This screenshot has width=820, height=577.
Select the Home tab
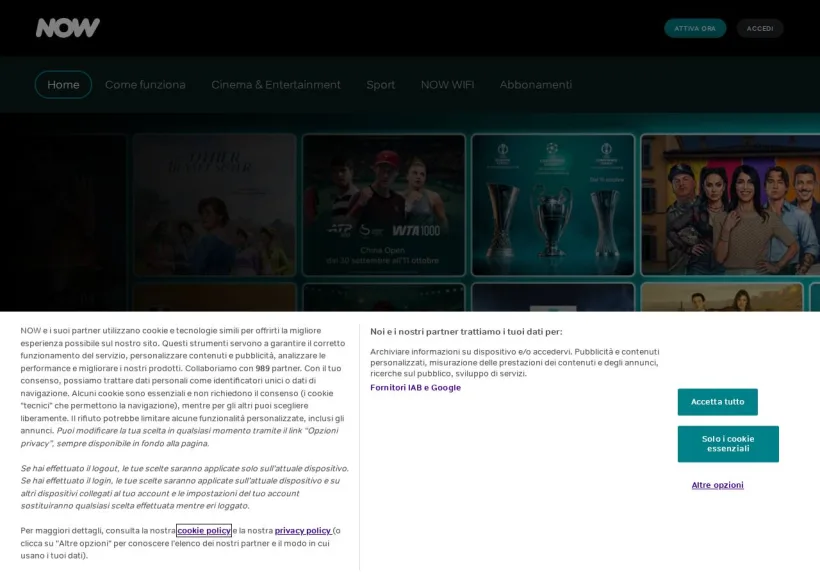(63, 85)
